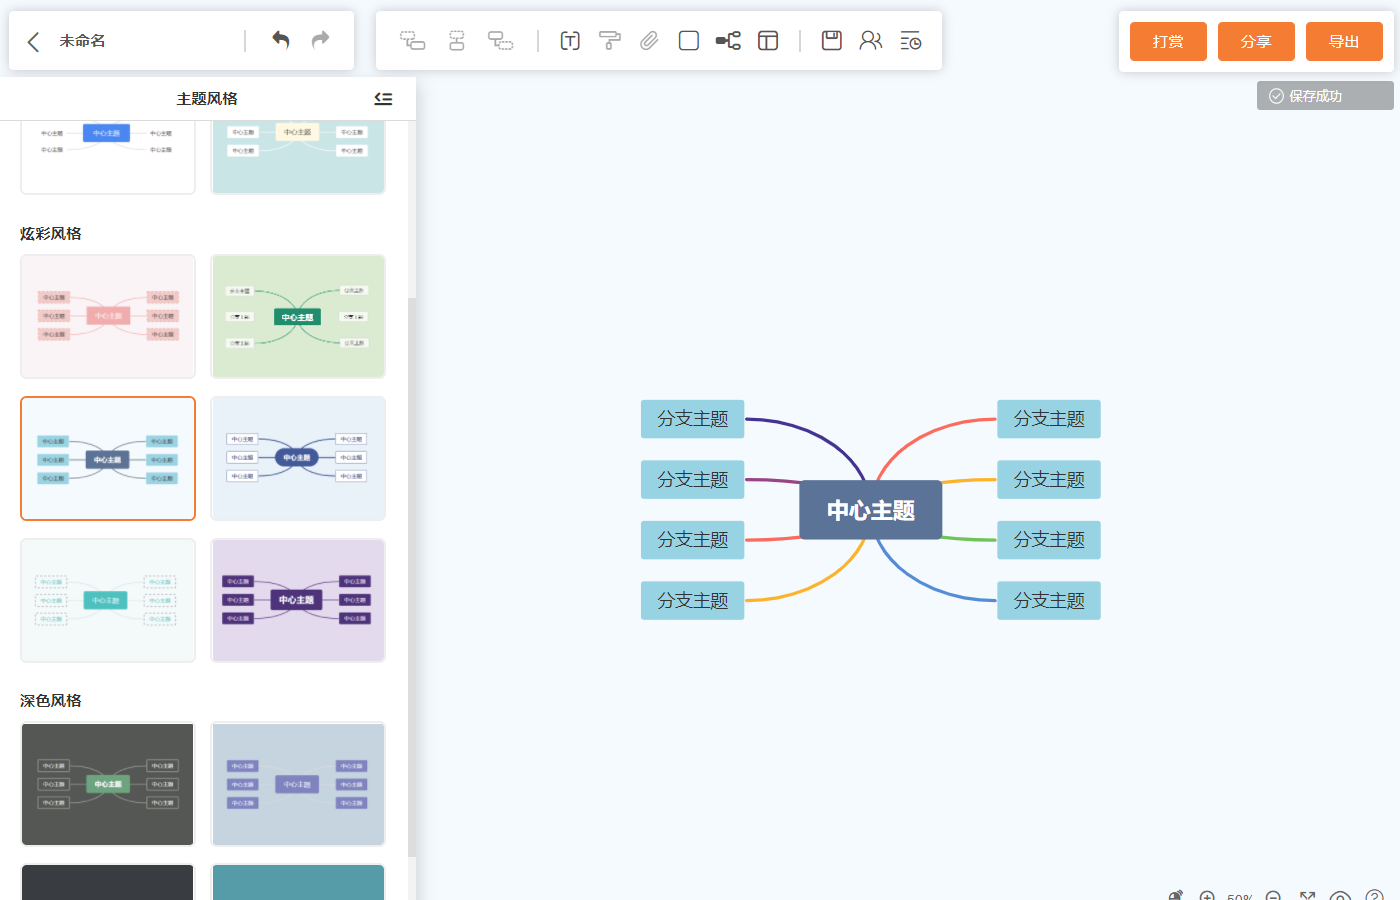Click the 保存成功 status badge
Screen dimensions: 1400x900
(1325, 96)
